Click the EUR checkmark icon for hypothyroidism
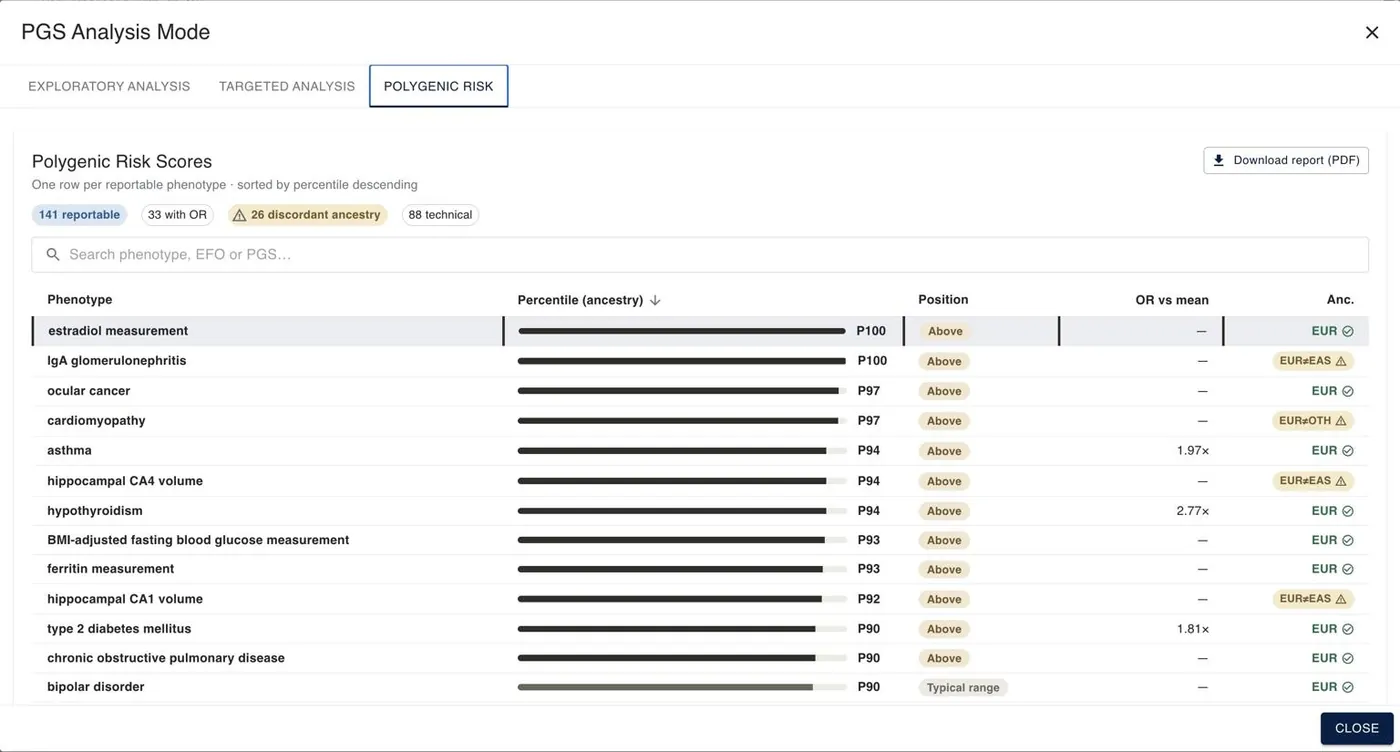 [x=1348, y=511]
